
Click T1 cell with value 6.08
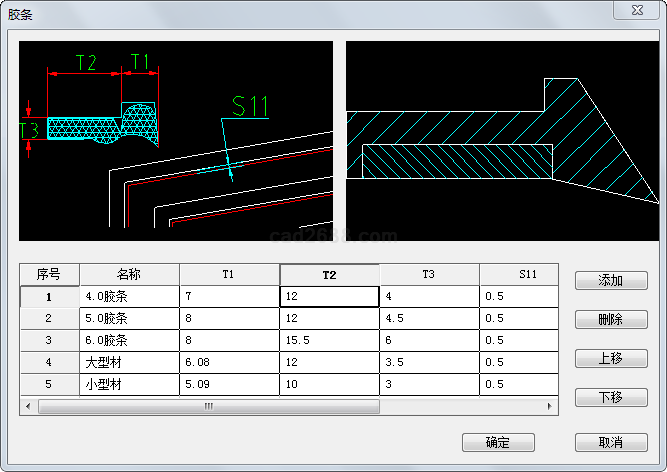[x=229, y=362]
